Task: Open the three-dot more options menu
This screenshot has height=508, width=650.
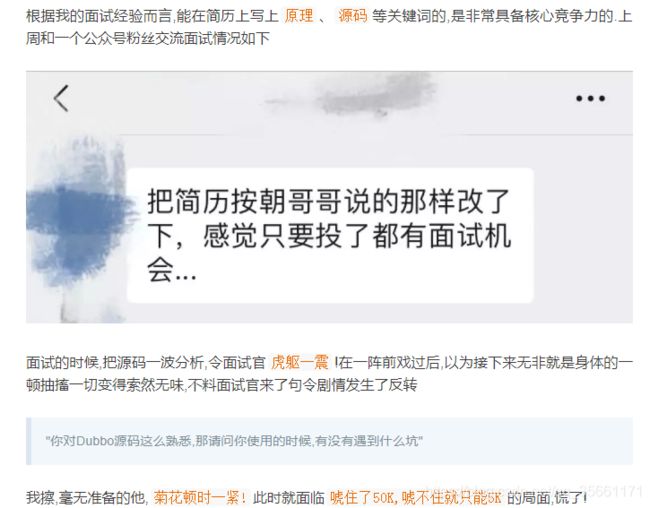Action: pyautogui.click(x=591, y=98)
